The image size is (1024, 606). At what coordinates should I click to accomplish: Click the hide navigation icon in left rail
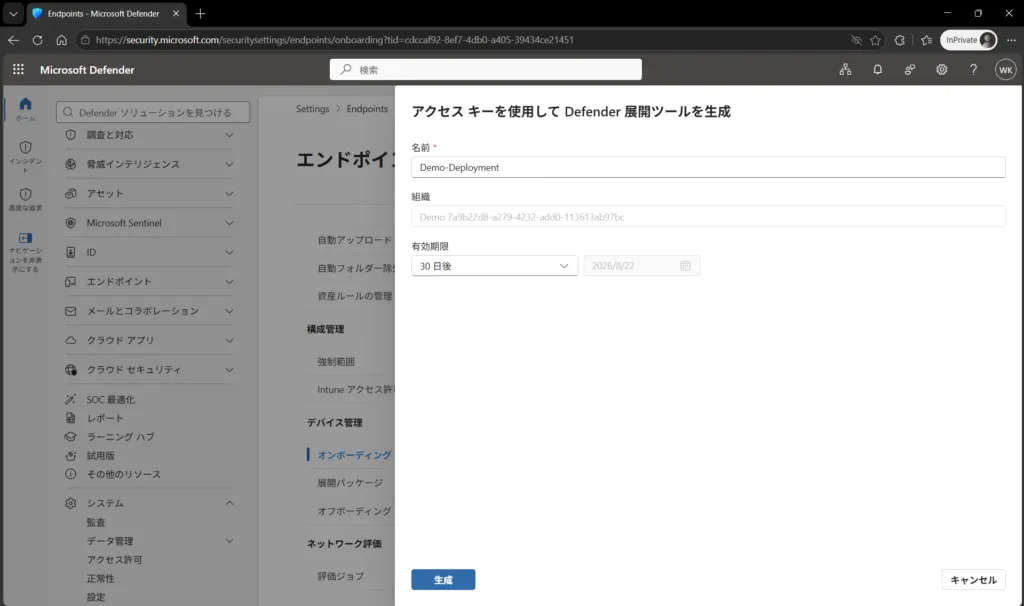[25, 238]
